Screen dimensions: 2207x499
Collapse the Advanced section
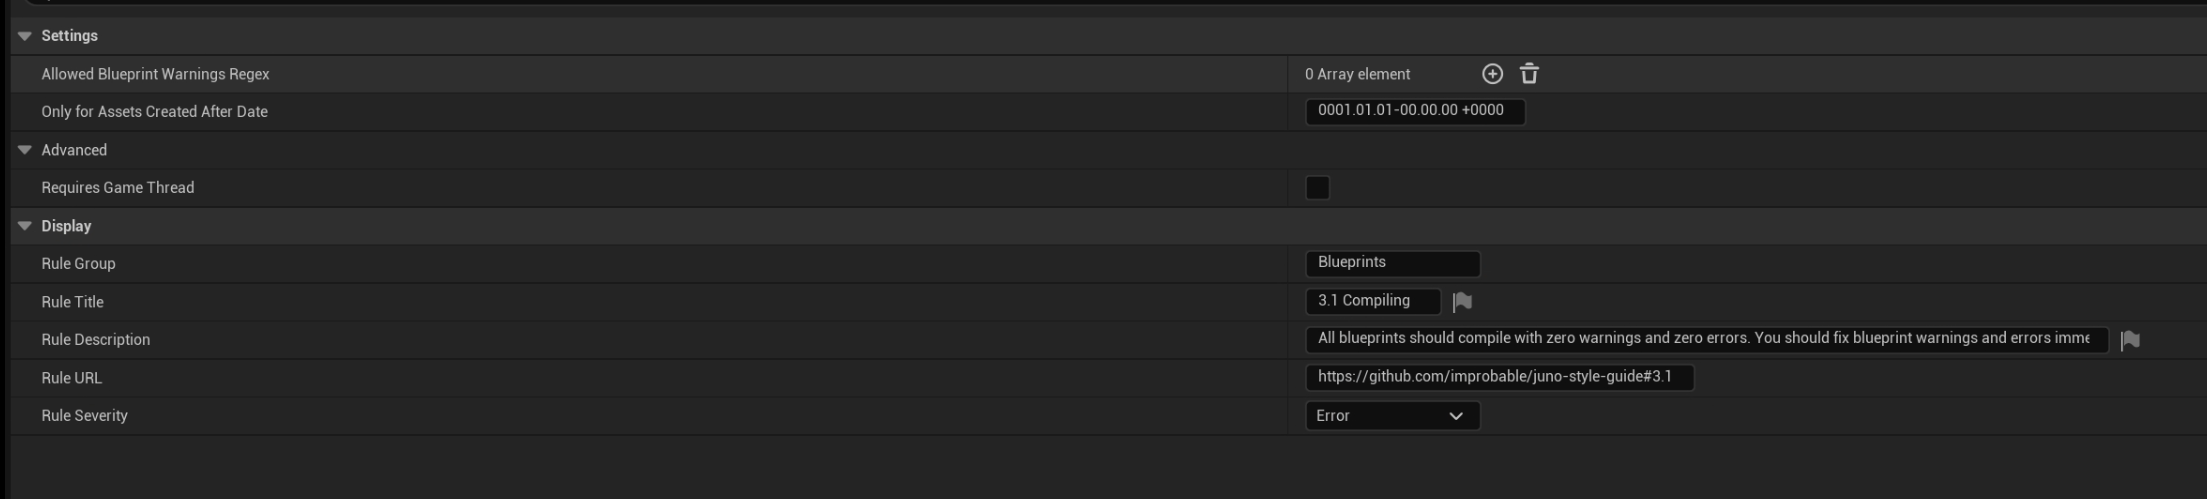[x=25, y=150]
